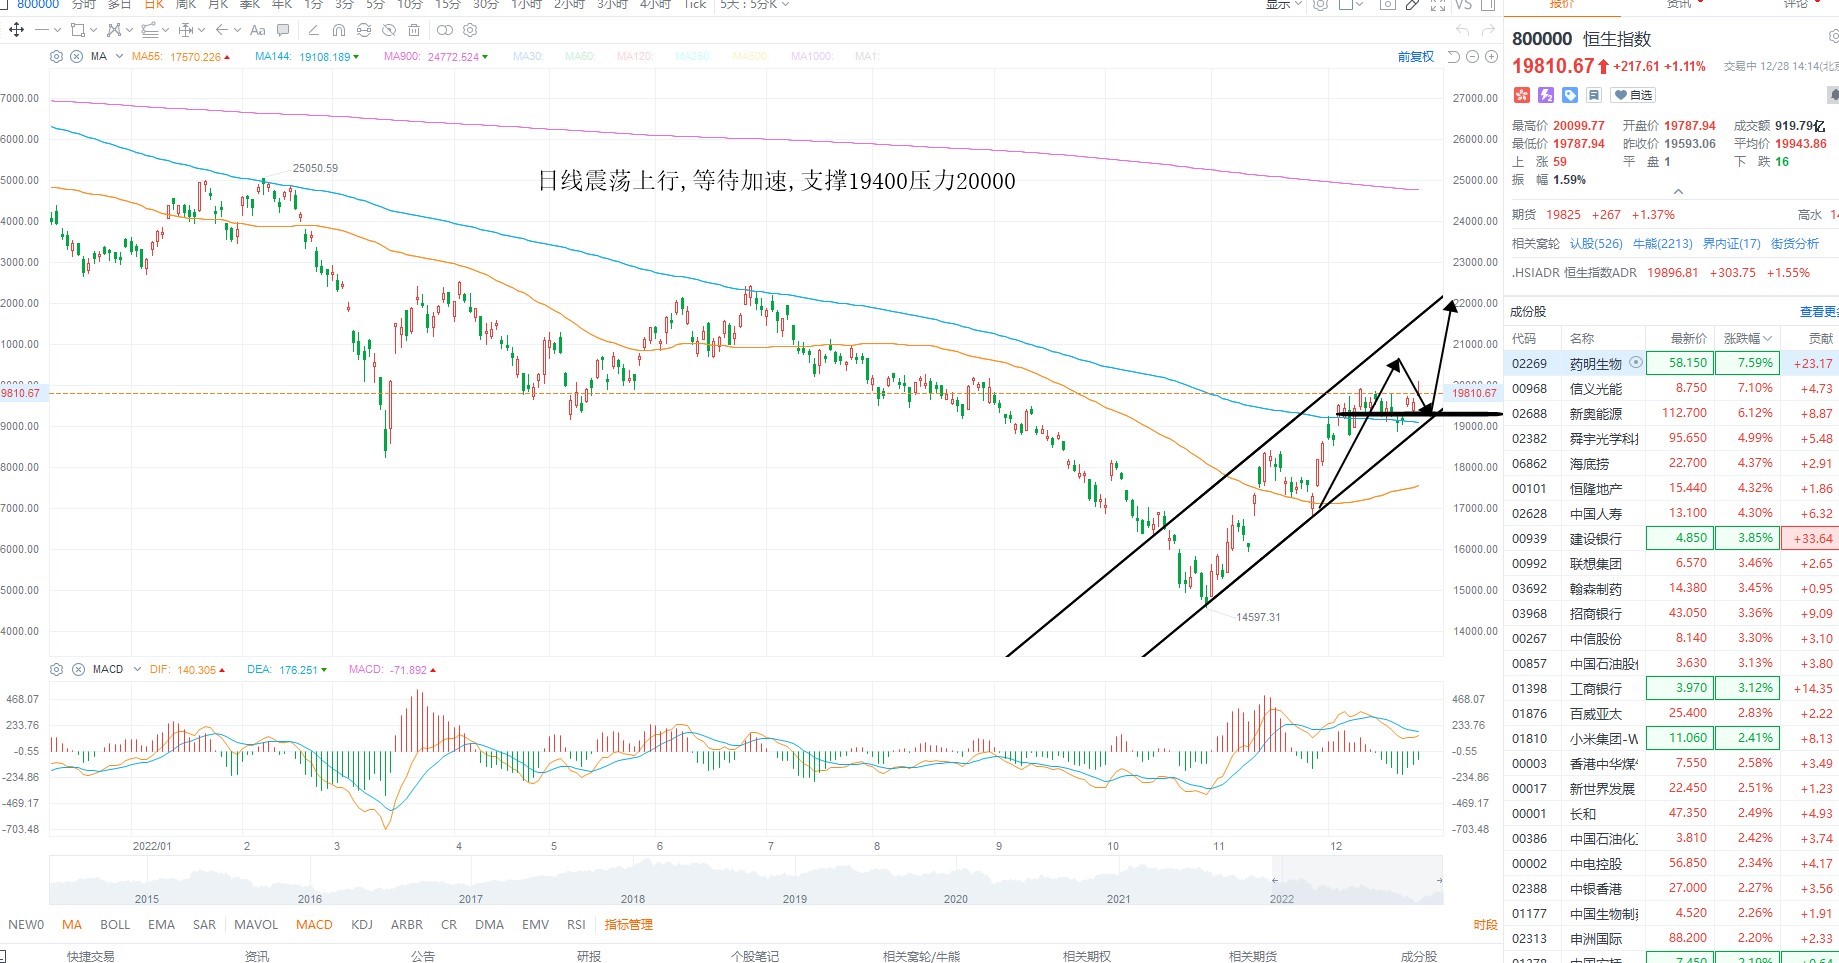Toggle the MACD sub-indicator
The height and width of the screenshot is (963, 1839).
pyautogui.click(x=314, y=925)
